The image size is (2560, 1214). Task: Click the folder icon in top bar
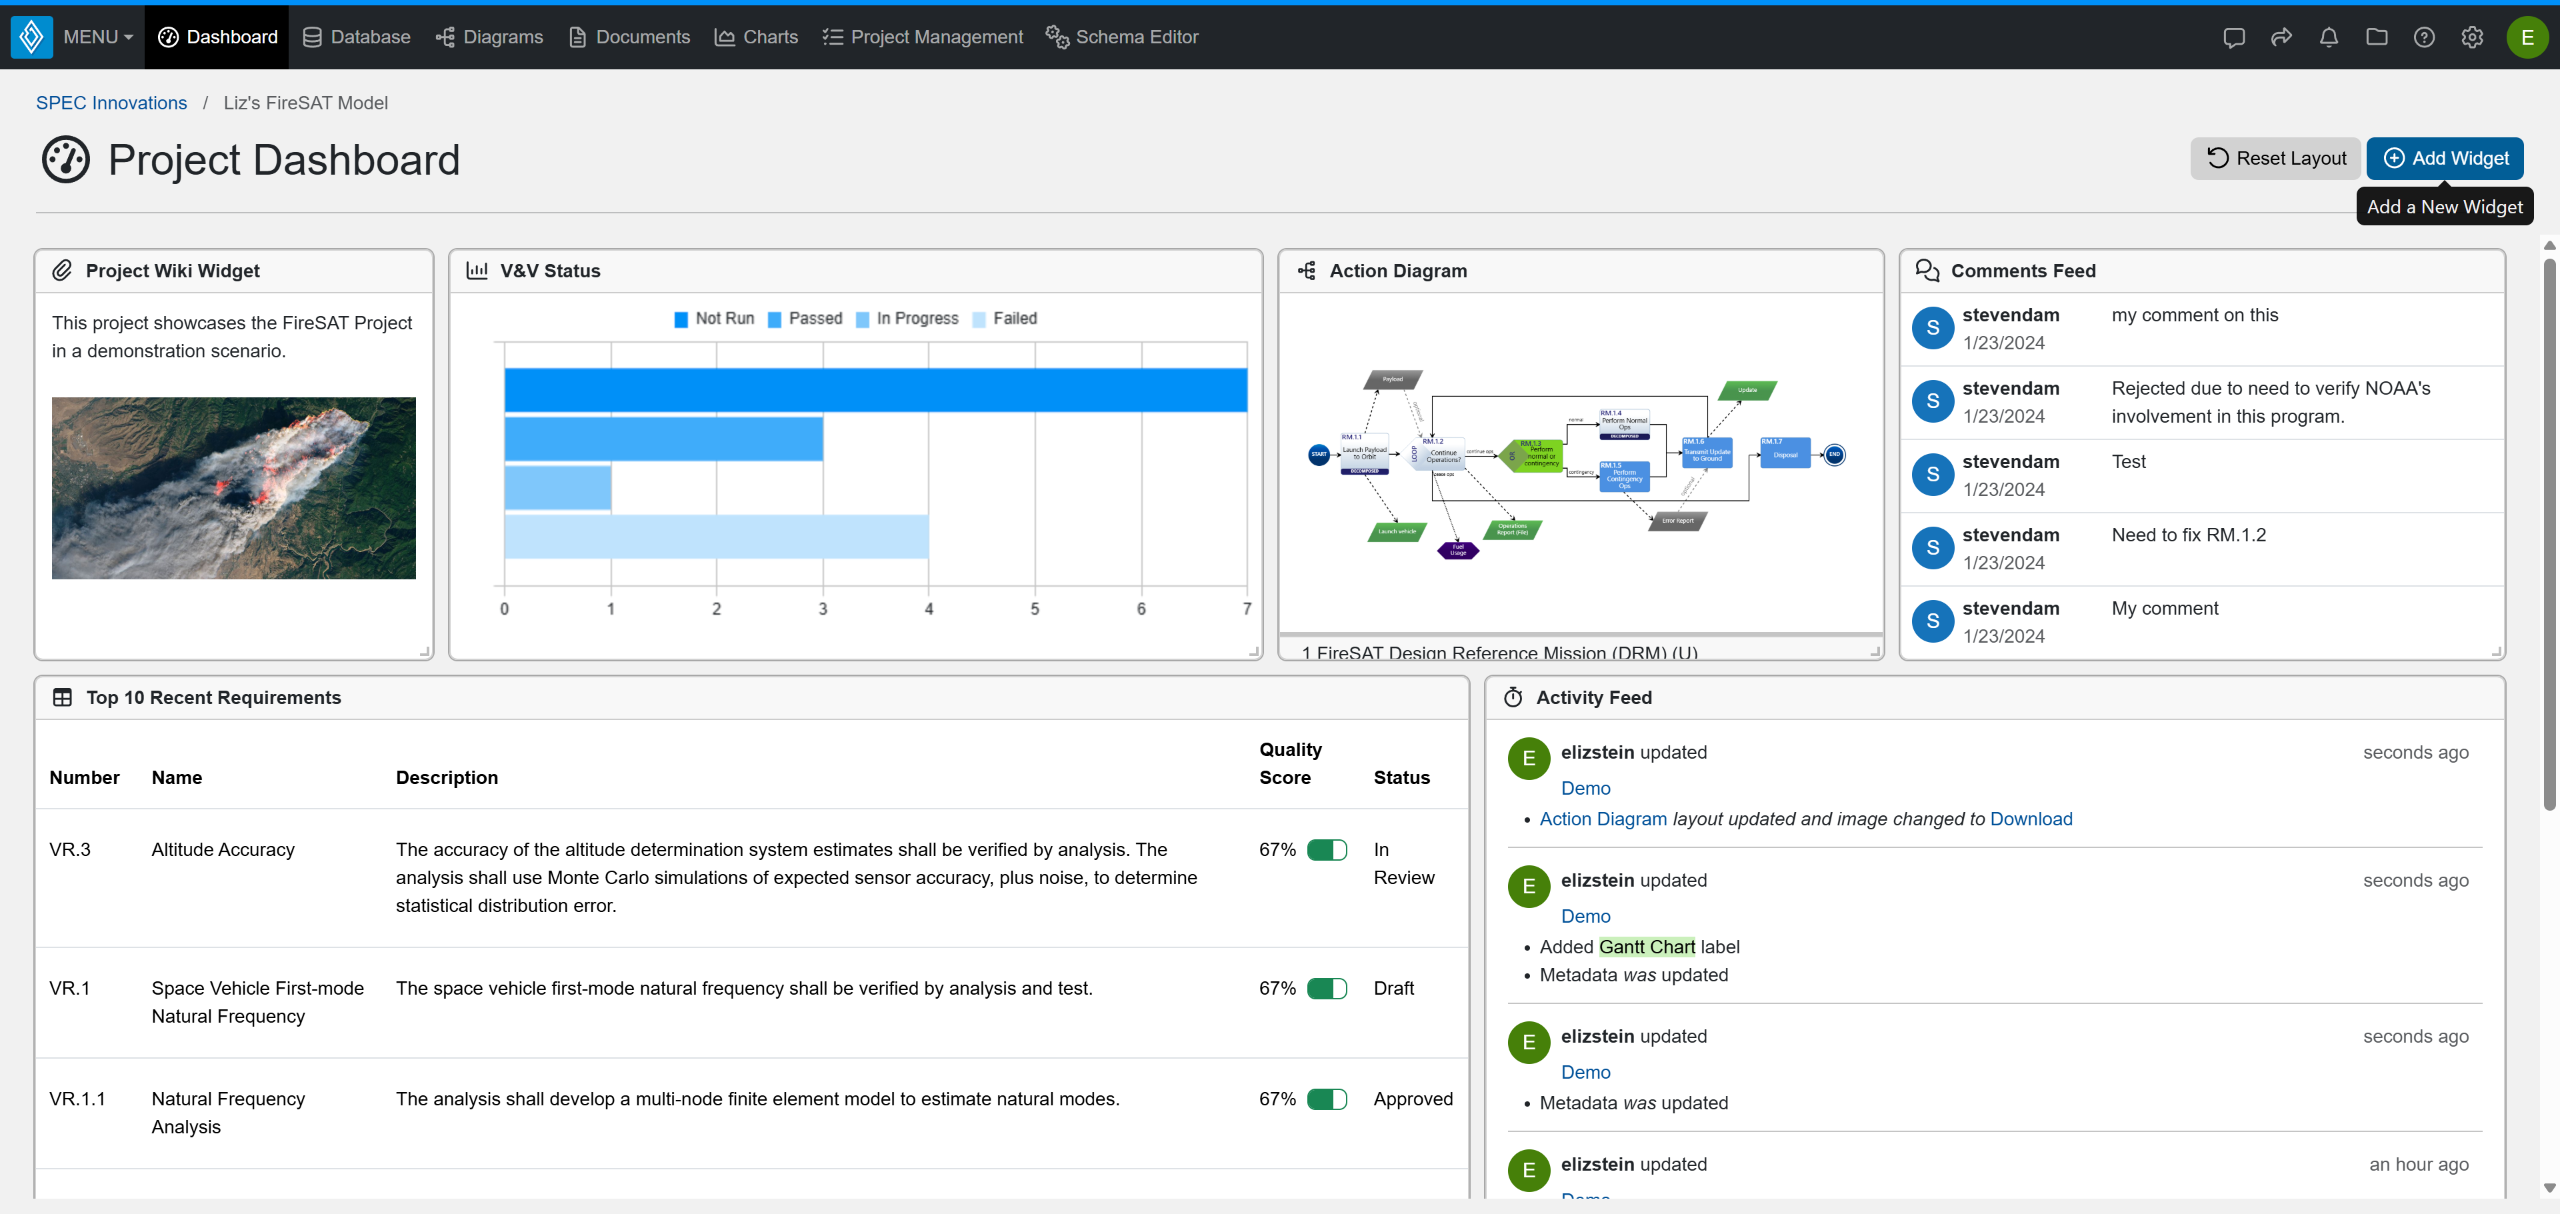point(2377,38)
